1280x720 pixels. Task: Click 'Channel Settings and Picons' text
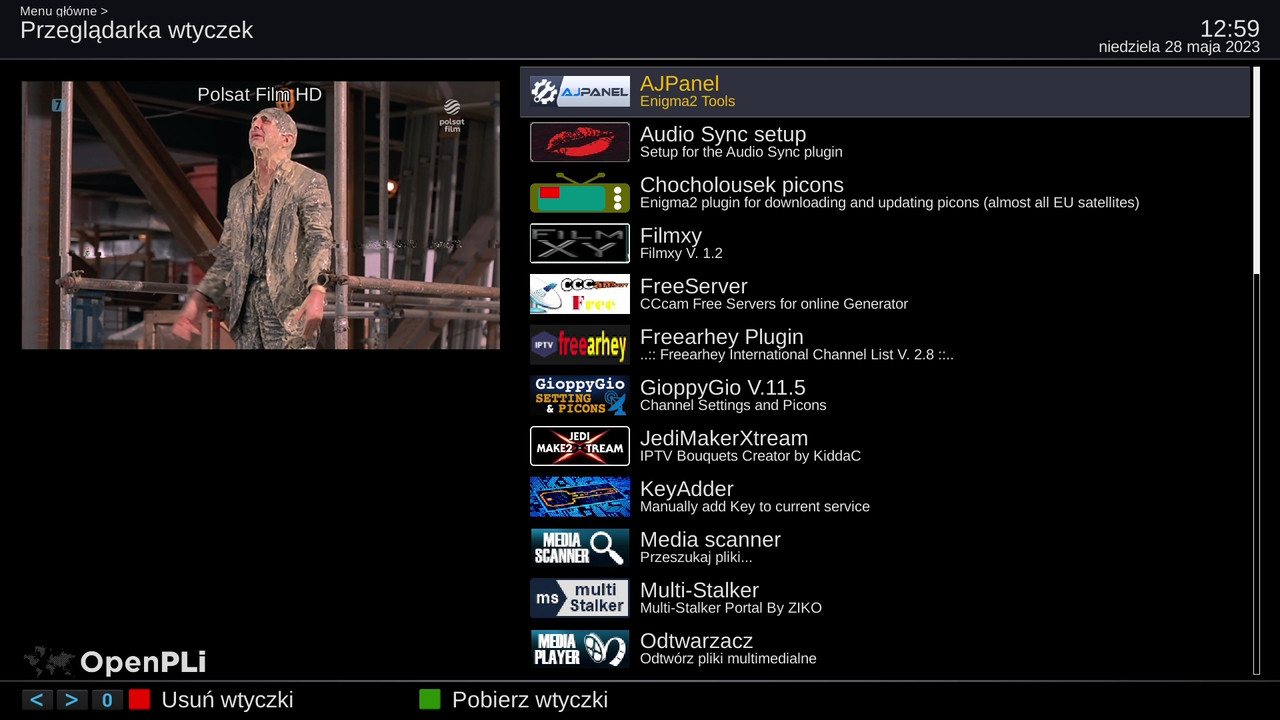pos(733,406)
